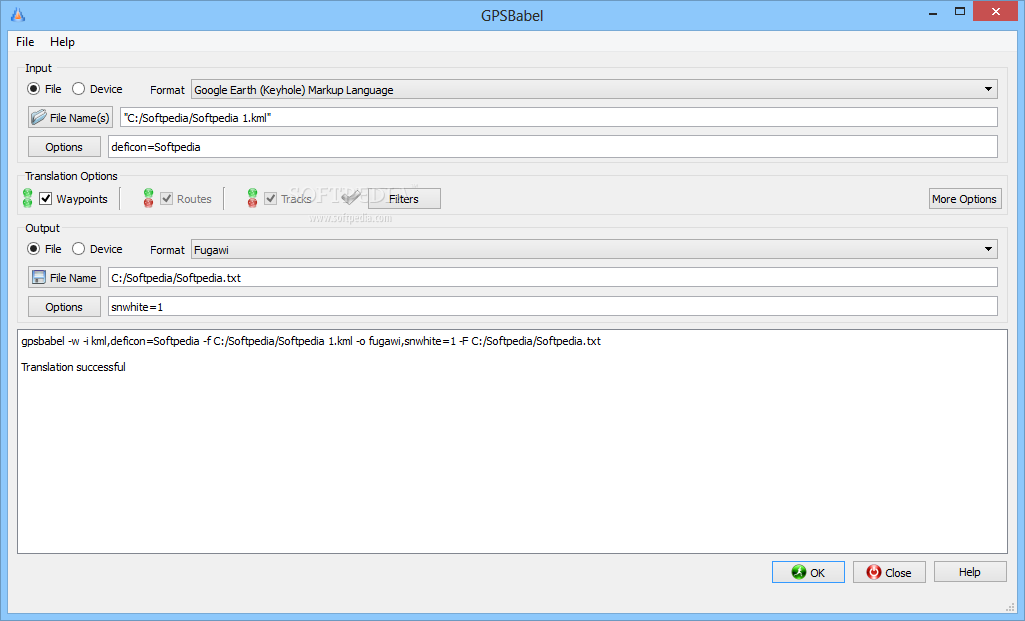
Task: Click the Close button at bottom
Action: tap(889, 572)
